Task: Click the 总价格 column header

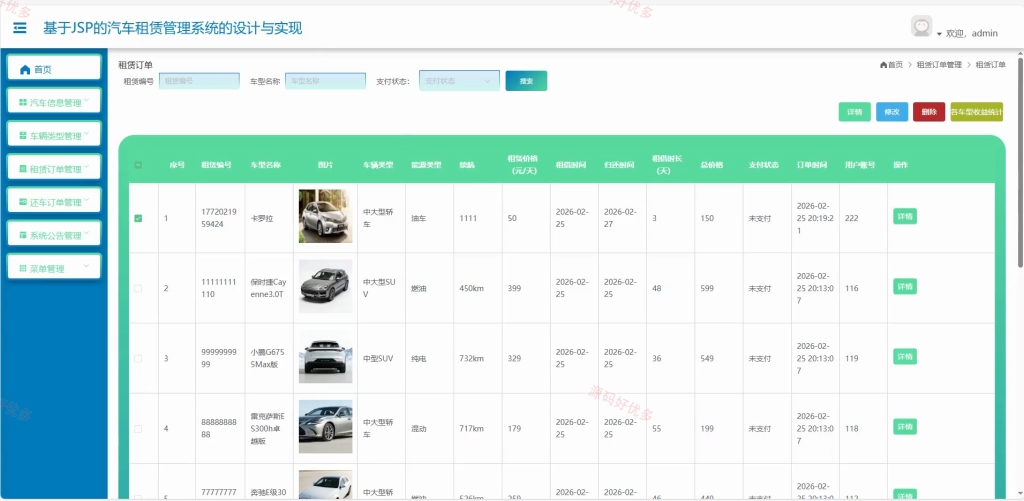Action: click(711, 165)
